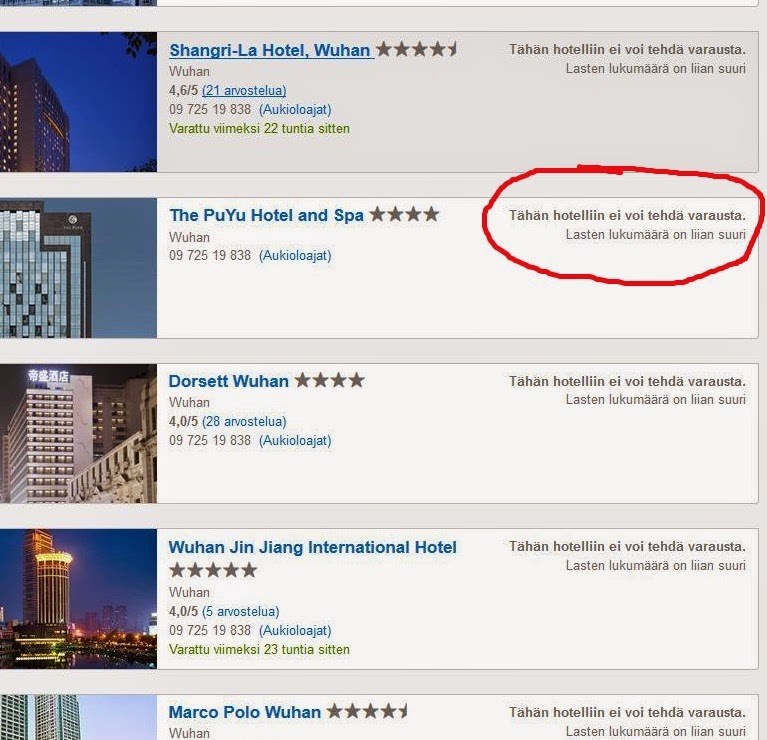Click Jin Jiang's 'Lasten lukumäärä on liian suuri' message
The width and height of the screenshot is (767, 740).
click(655, 565)
